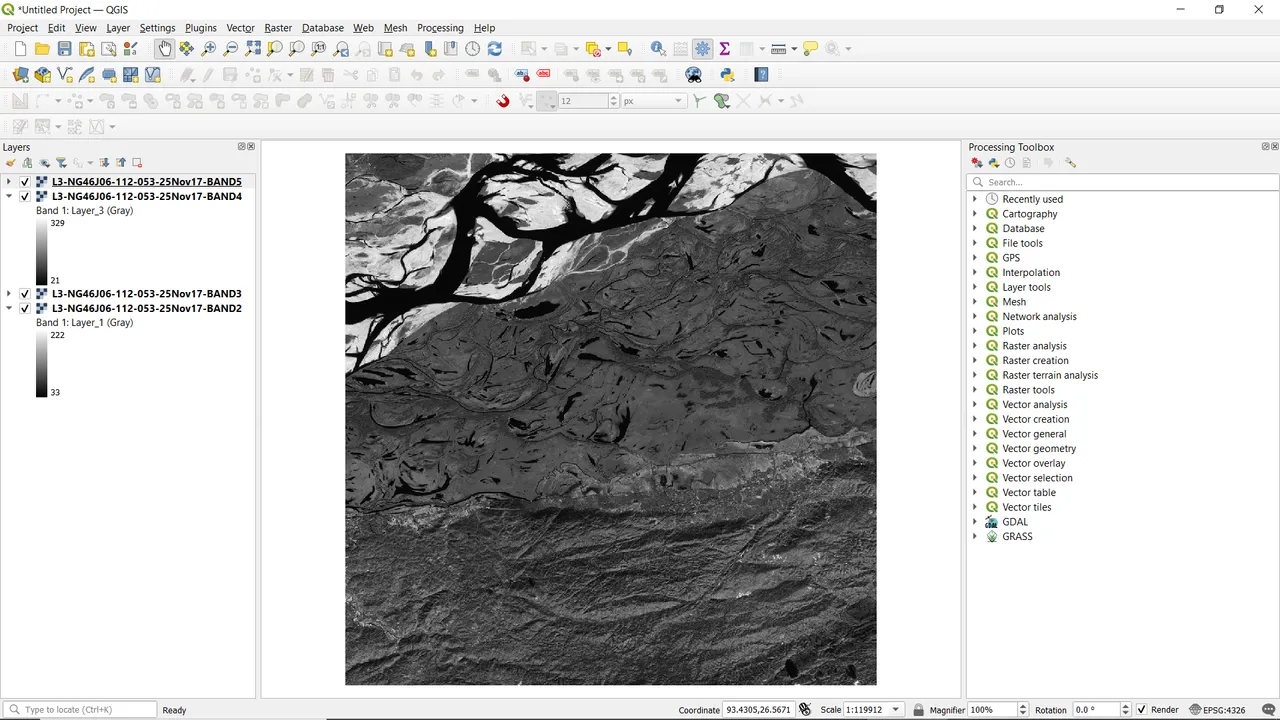Click Collapse All layers icon
Screen dimensions: 1280x720
tap(121, 162)
